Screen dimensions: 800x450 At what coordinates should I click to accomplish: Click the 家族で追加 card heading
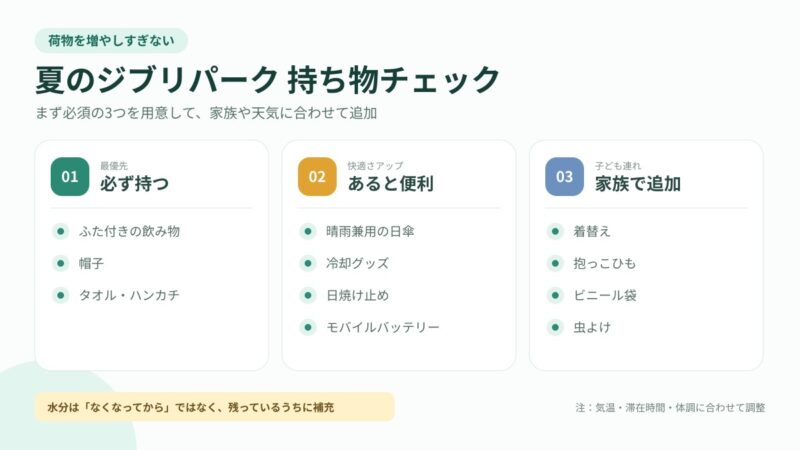coord(638,184)
